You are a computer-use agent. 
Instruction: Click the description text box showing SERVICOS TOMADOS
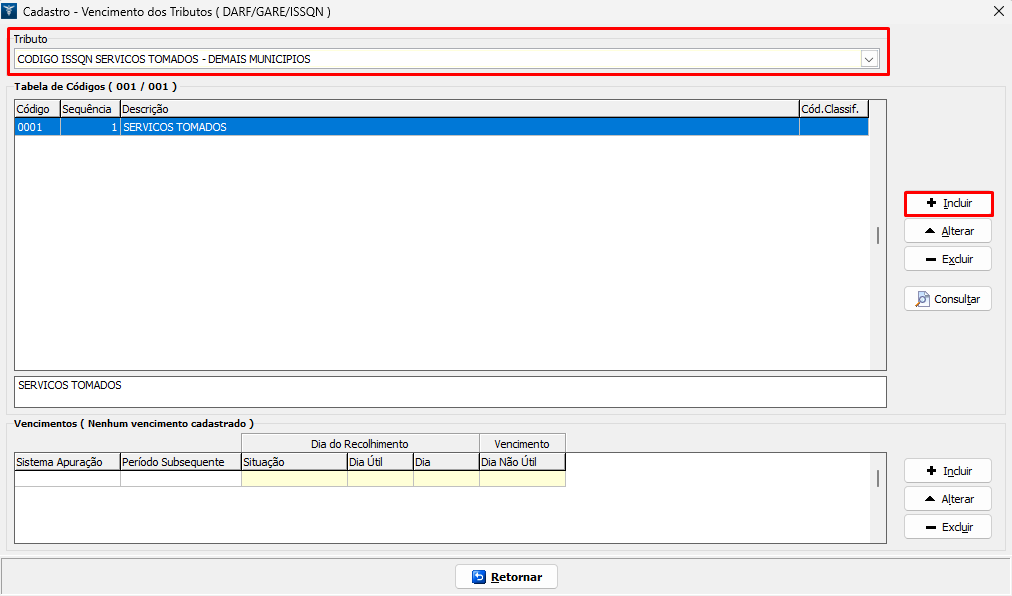click(x=450, y=391)
